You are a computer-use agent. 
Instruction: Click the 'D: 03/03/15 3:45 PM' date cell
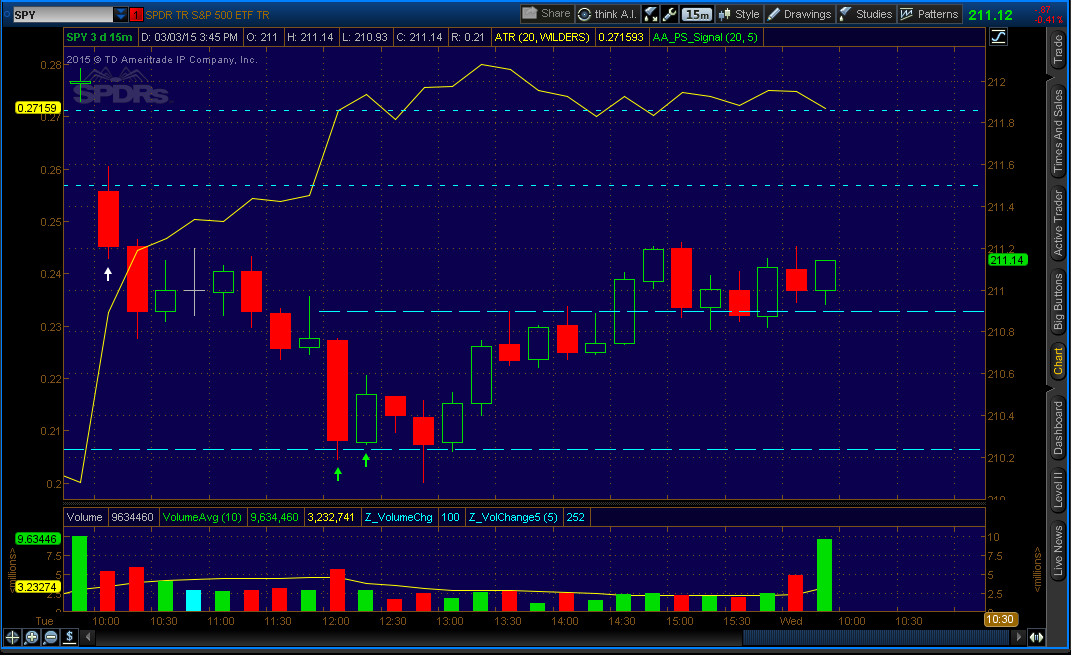(x=189, y=37)
